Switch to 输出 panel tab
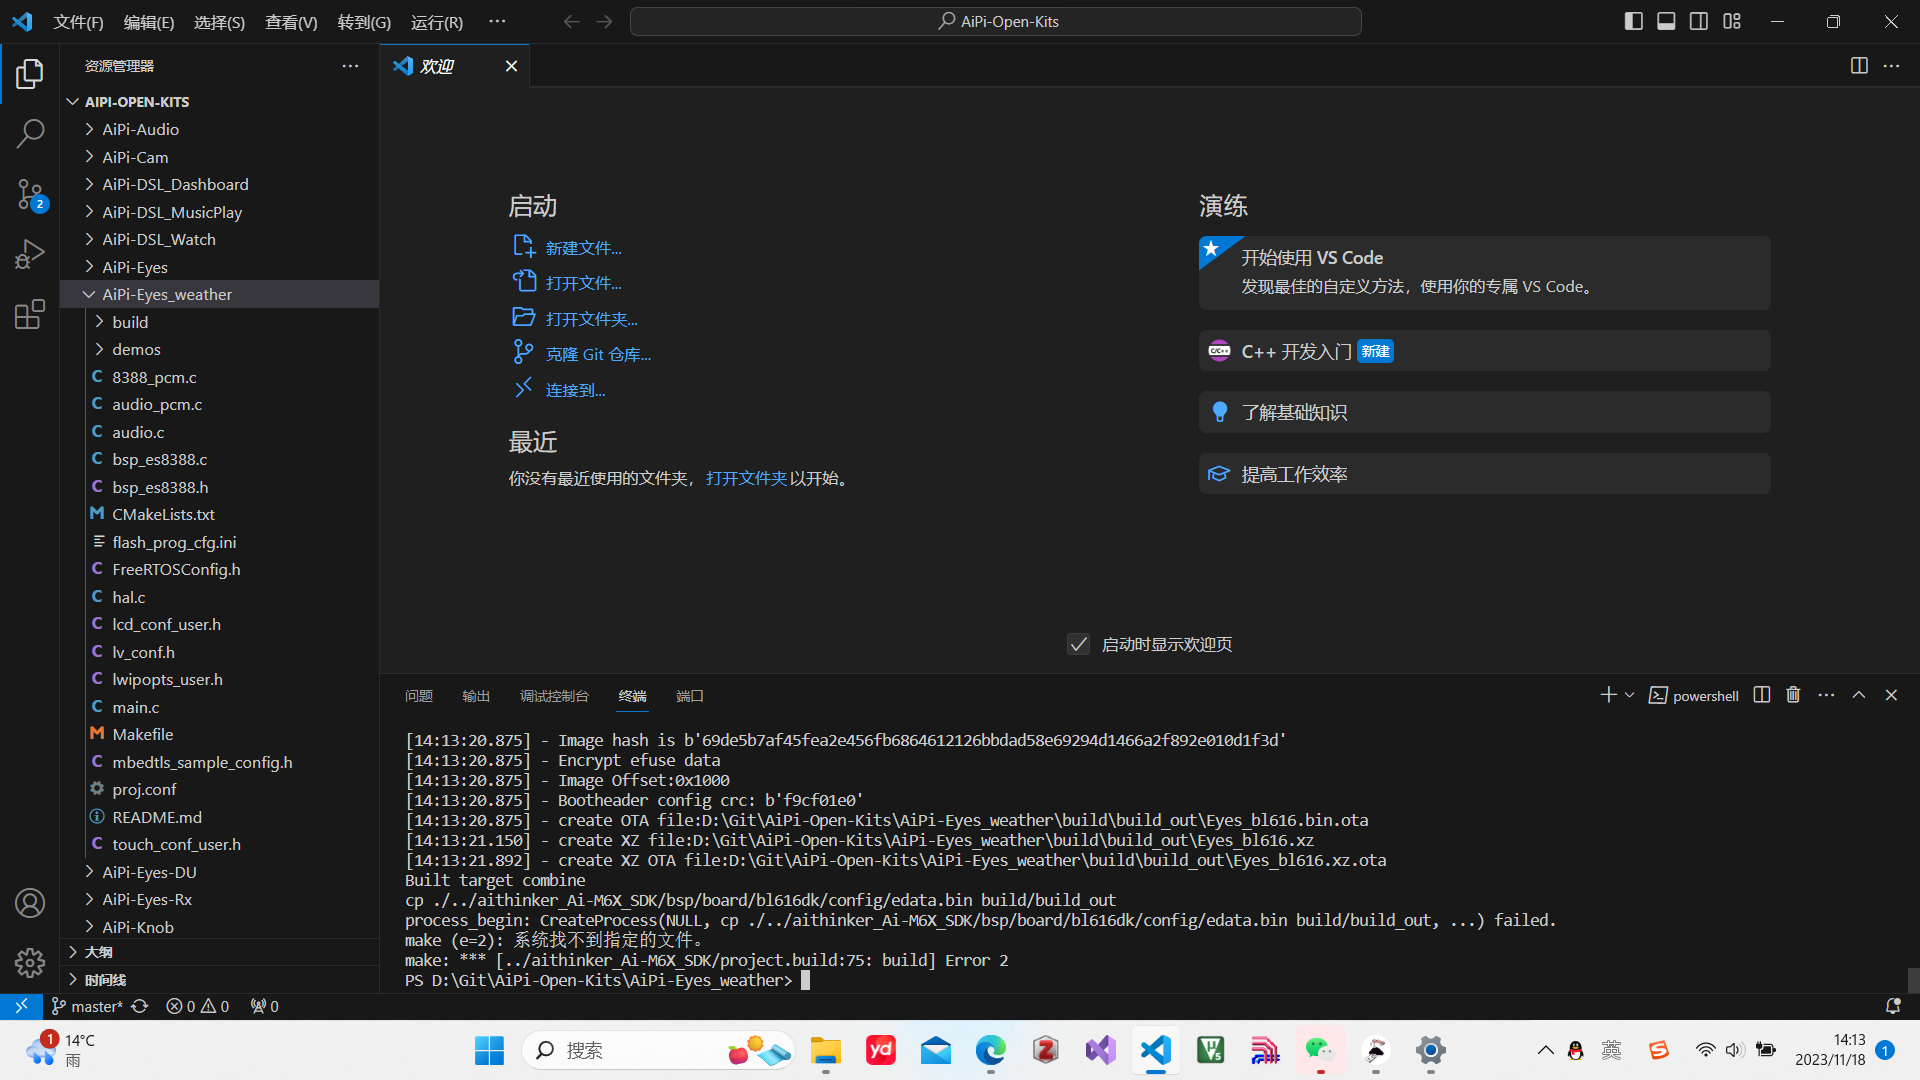Image resolution: width=1920 pixels, height=1080 pixels. click(x=476, y=696)
